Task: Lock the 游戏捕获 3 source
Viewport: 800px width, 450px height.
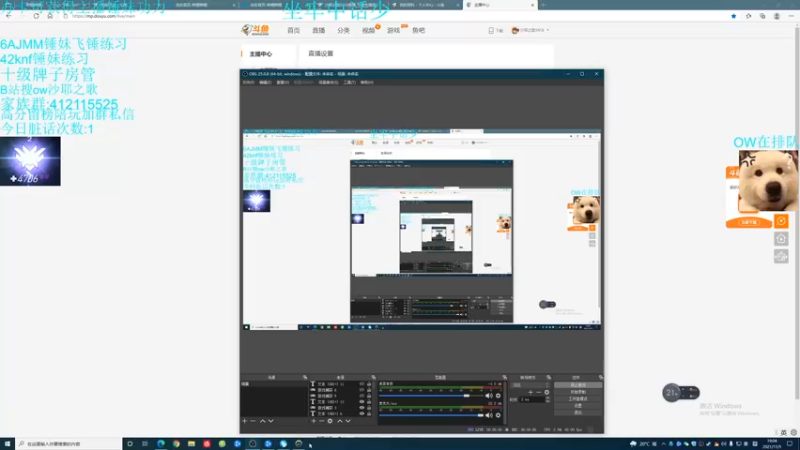Action: (x=369, y=407)
